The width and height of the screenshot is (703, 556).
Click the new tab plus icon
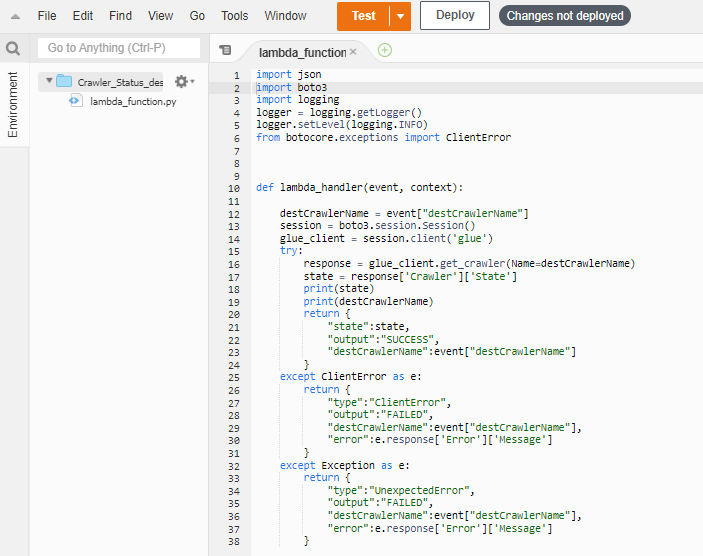(x=385, y=50)
